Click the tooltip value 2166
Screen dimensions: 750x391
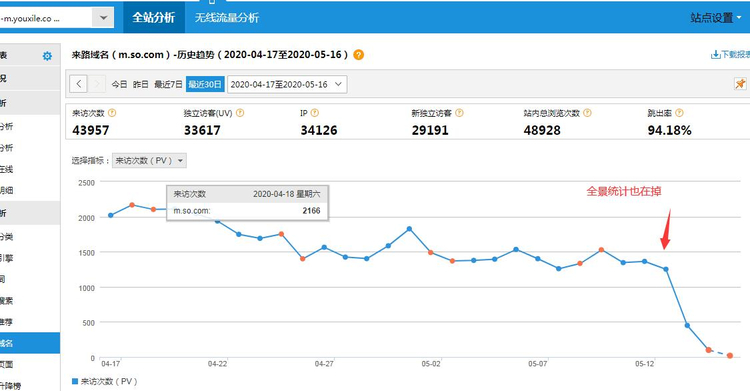click(x=311, y=211)
